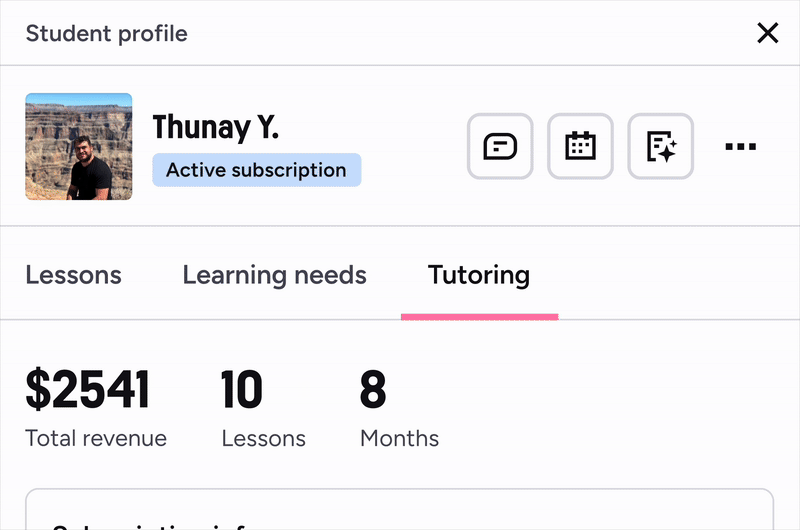Click the $2541 revenue figure
The height and width of the screenshot is (530, 800).
(88, 389)
